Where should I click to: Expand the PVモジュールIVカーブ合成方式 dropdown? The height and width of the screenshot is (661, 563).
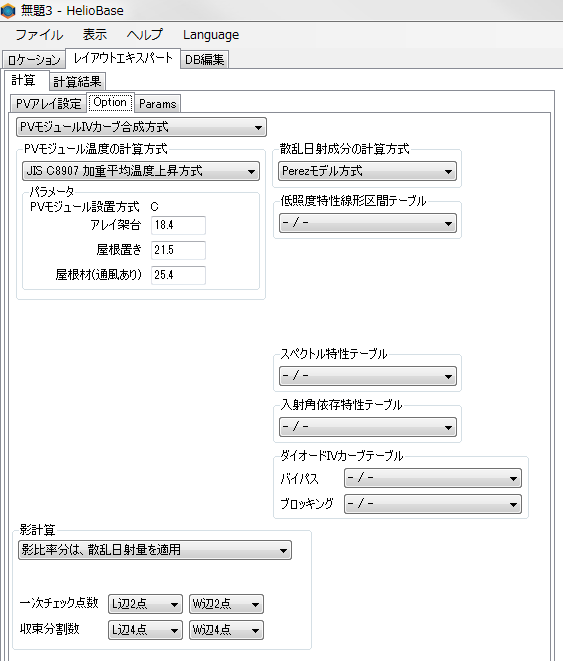click(141, 127)
